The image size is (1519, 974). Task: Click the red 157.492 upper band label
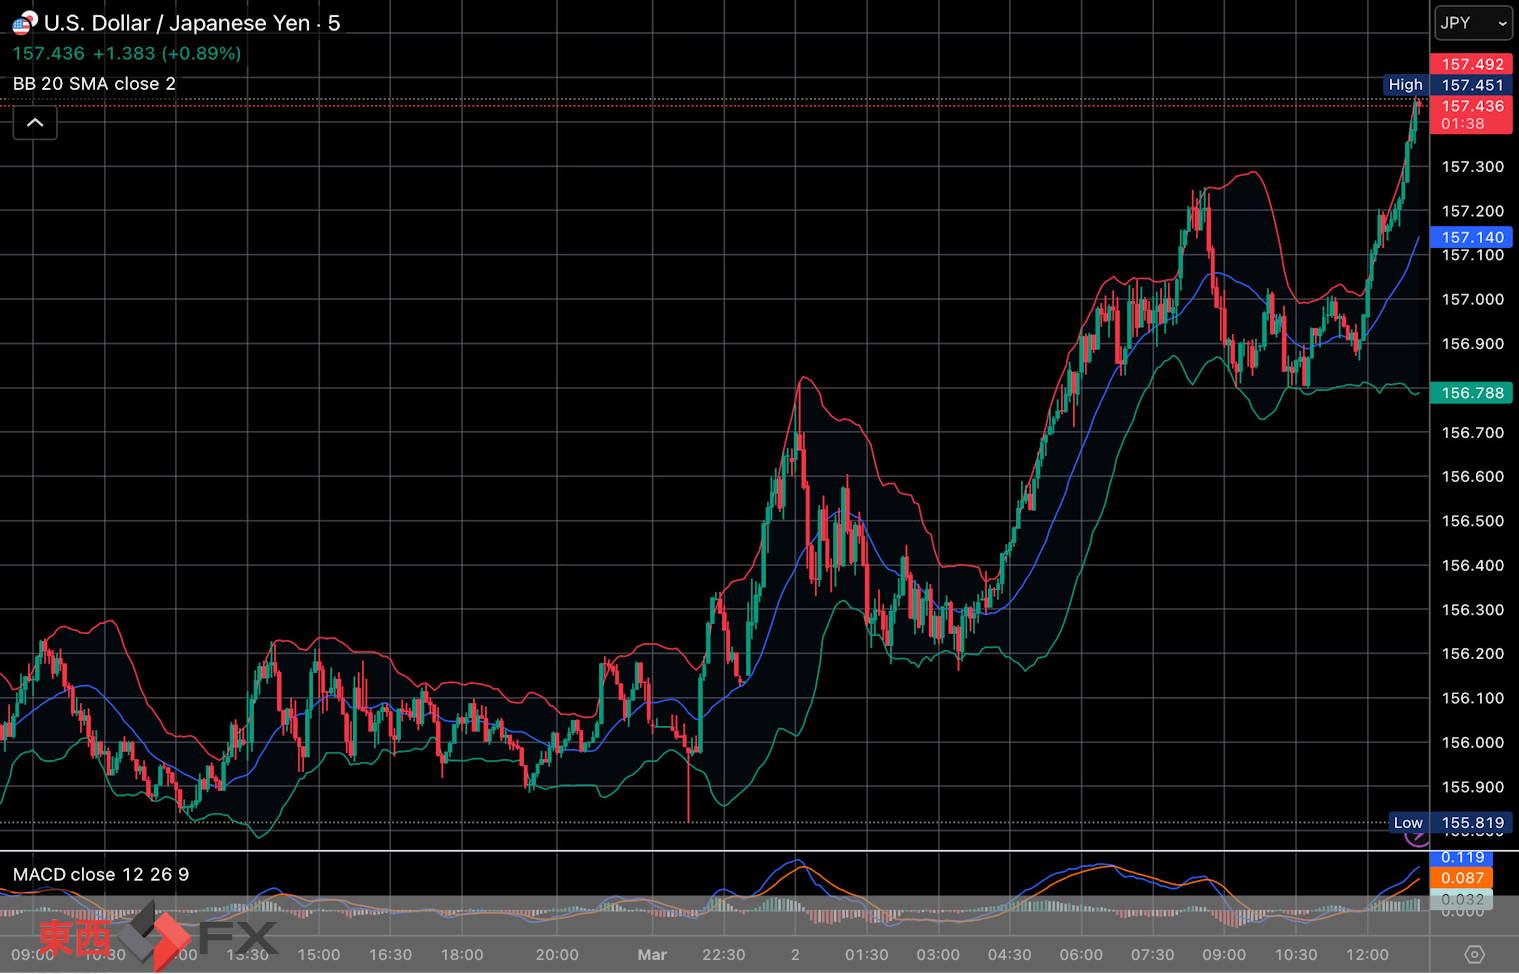1471,64
